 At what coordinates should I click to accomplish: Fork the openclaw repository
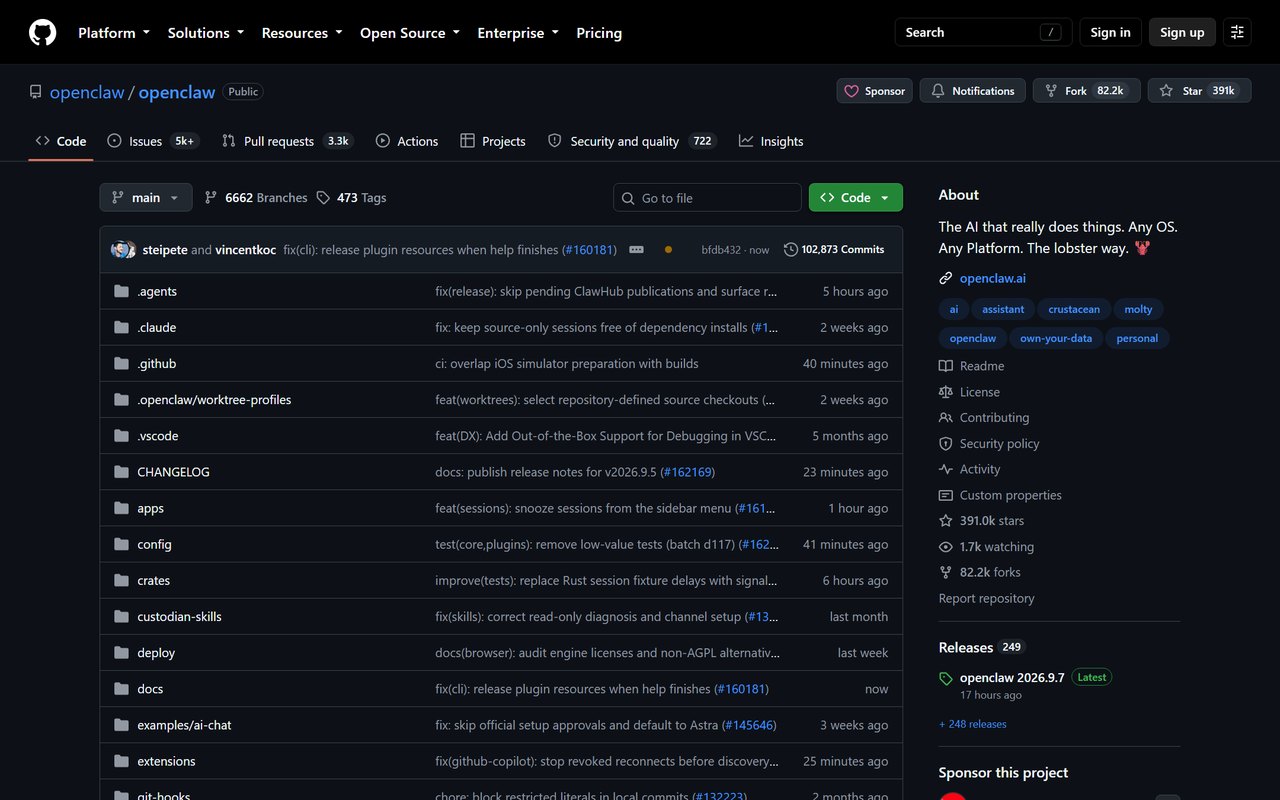(1087, 91)
